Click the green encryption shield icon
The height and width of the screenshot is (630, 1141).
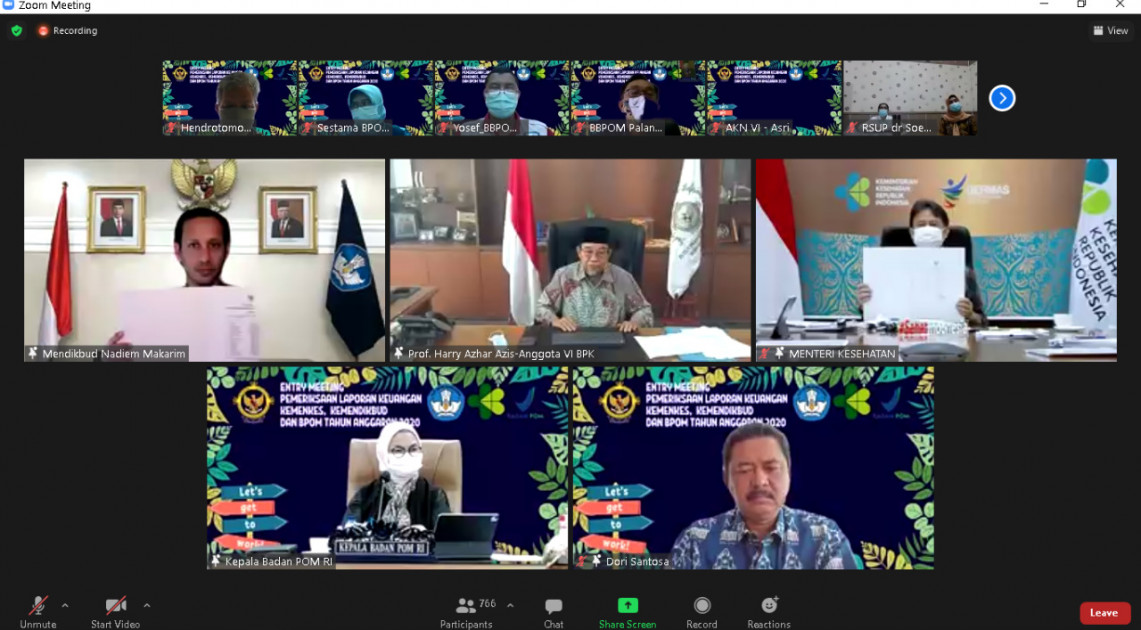17,31
